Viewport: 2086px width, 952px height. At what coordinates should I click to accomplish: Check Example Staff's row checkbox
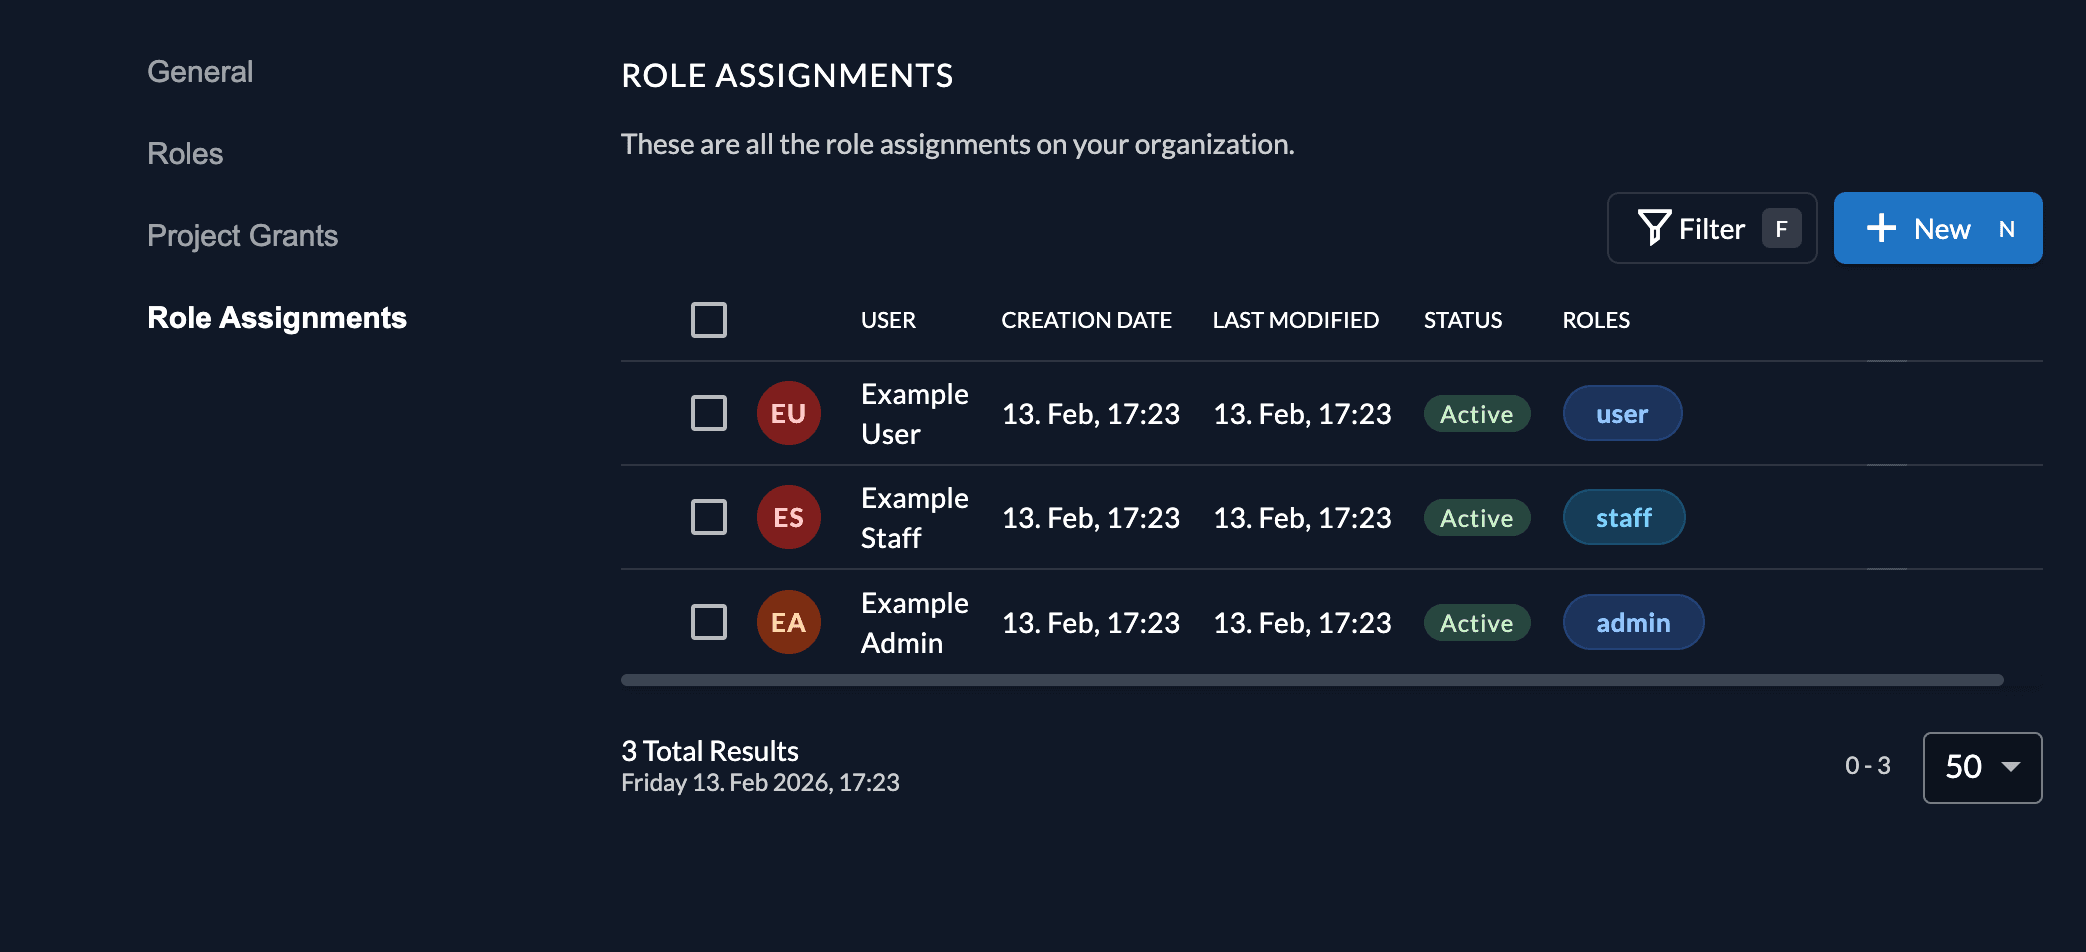pos(708,517)
